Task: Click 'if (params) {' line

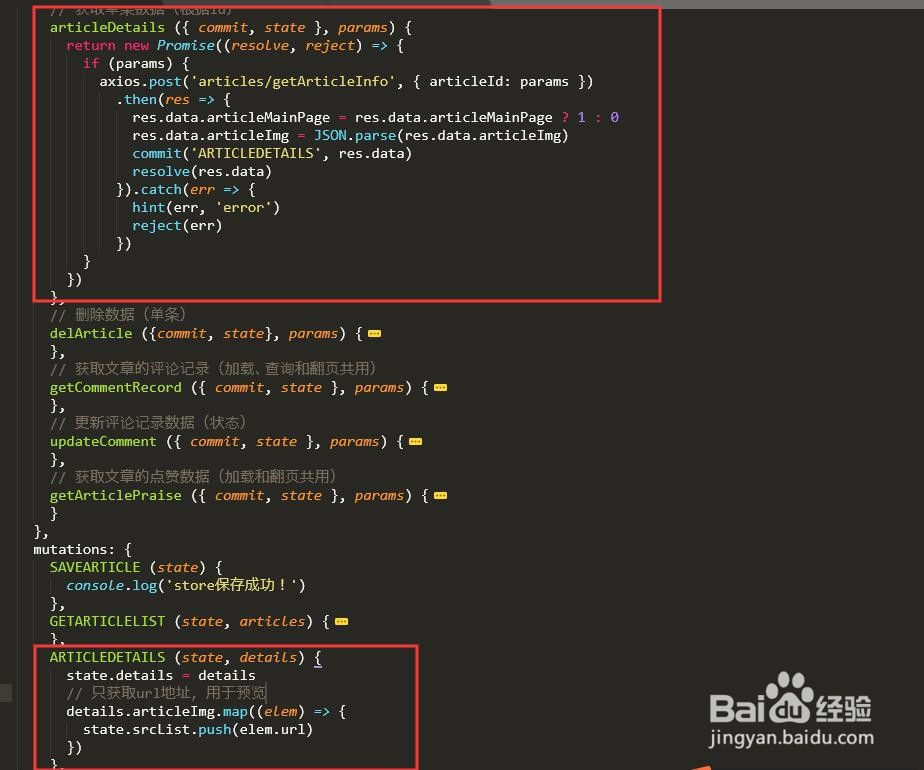Action: pyautogui.click(x=136, y=64)
